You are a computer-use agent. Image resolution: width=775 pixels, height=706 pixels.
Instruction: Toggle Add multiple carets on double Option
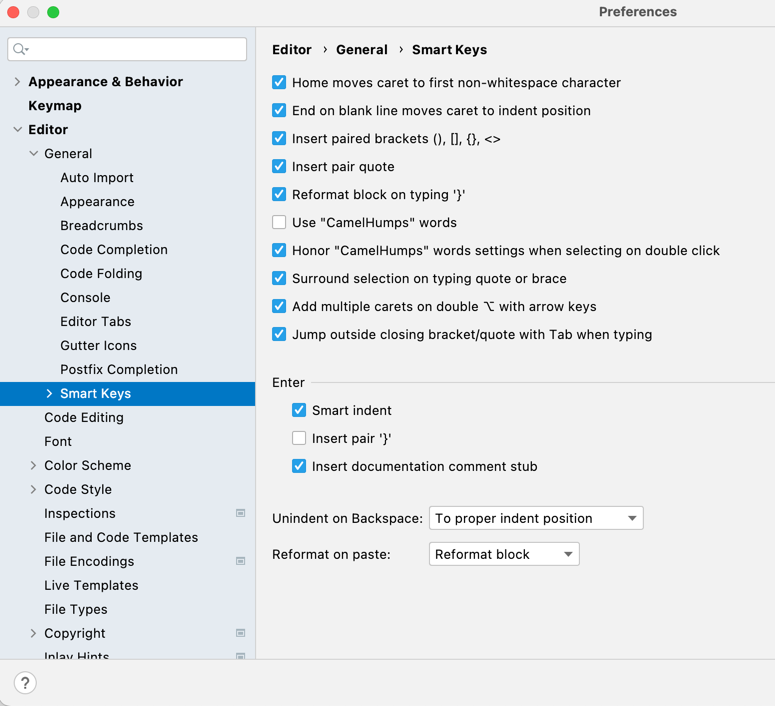[279, 307]
